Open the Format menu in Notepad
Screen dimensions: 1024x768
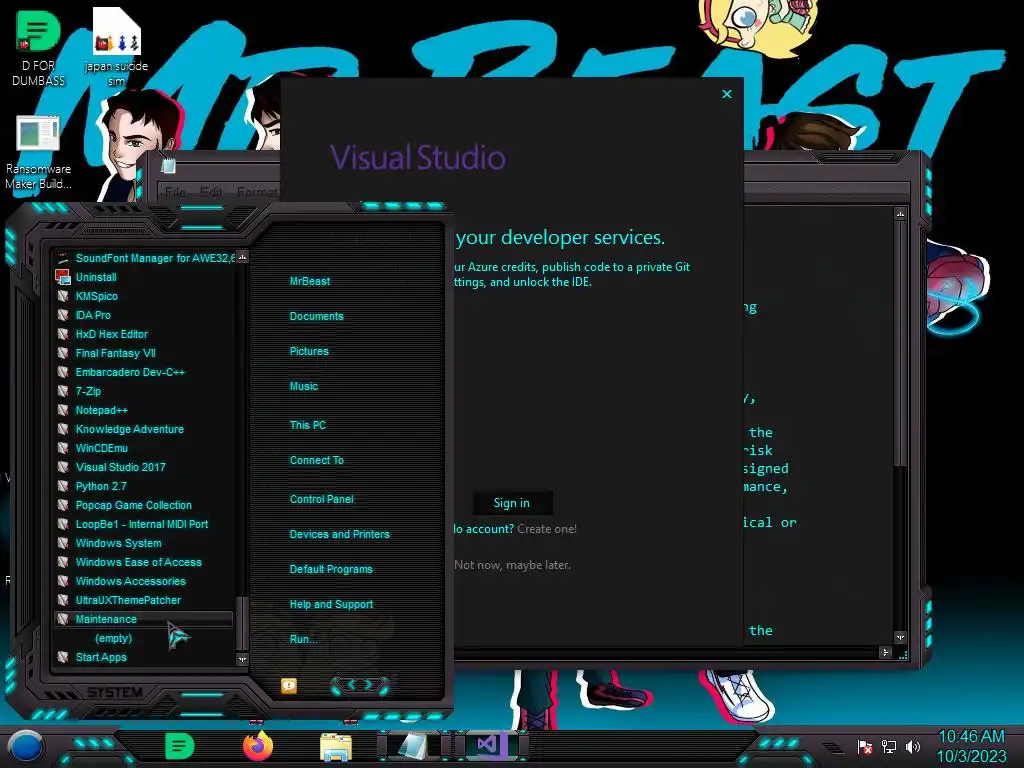pyautogui.click(x=257, y=192)
